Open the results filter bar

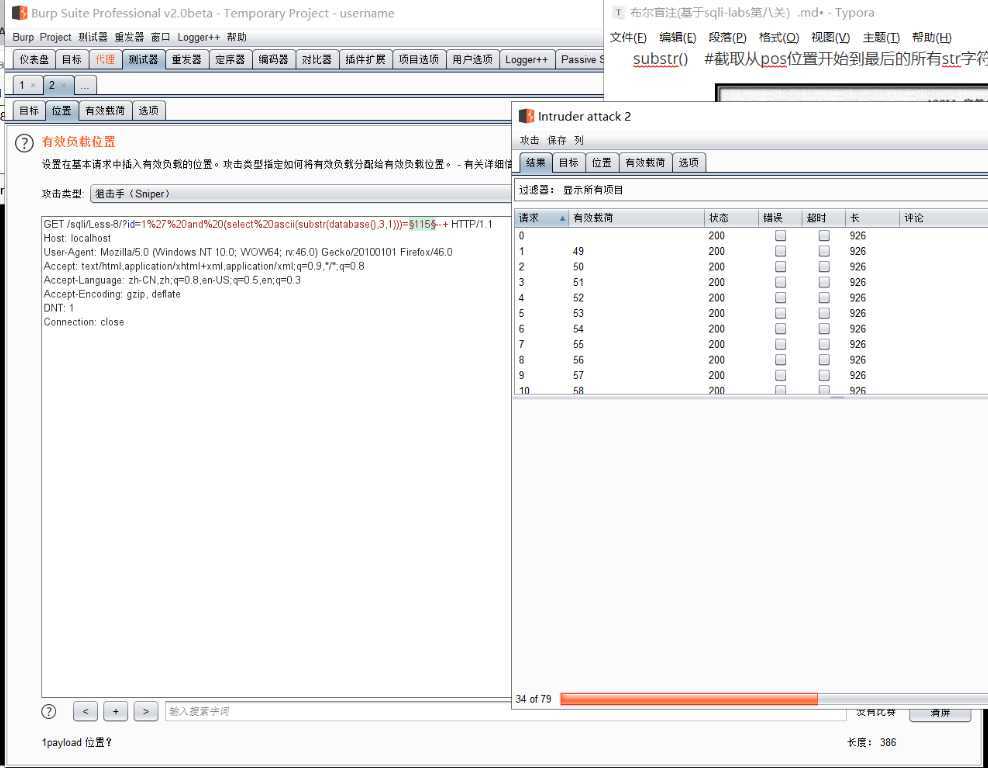coord(751,190)
